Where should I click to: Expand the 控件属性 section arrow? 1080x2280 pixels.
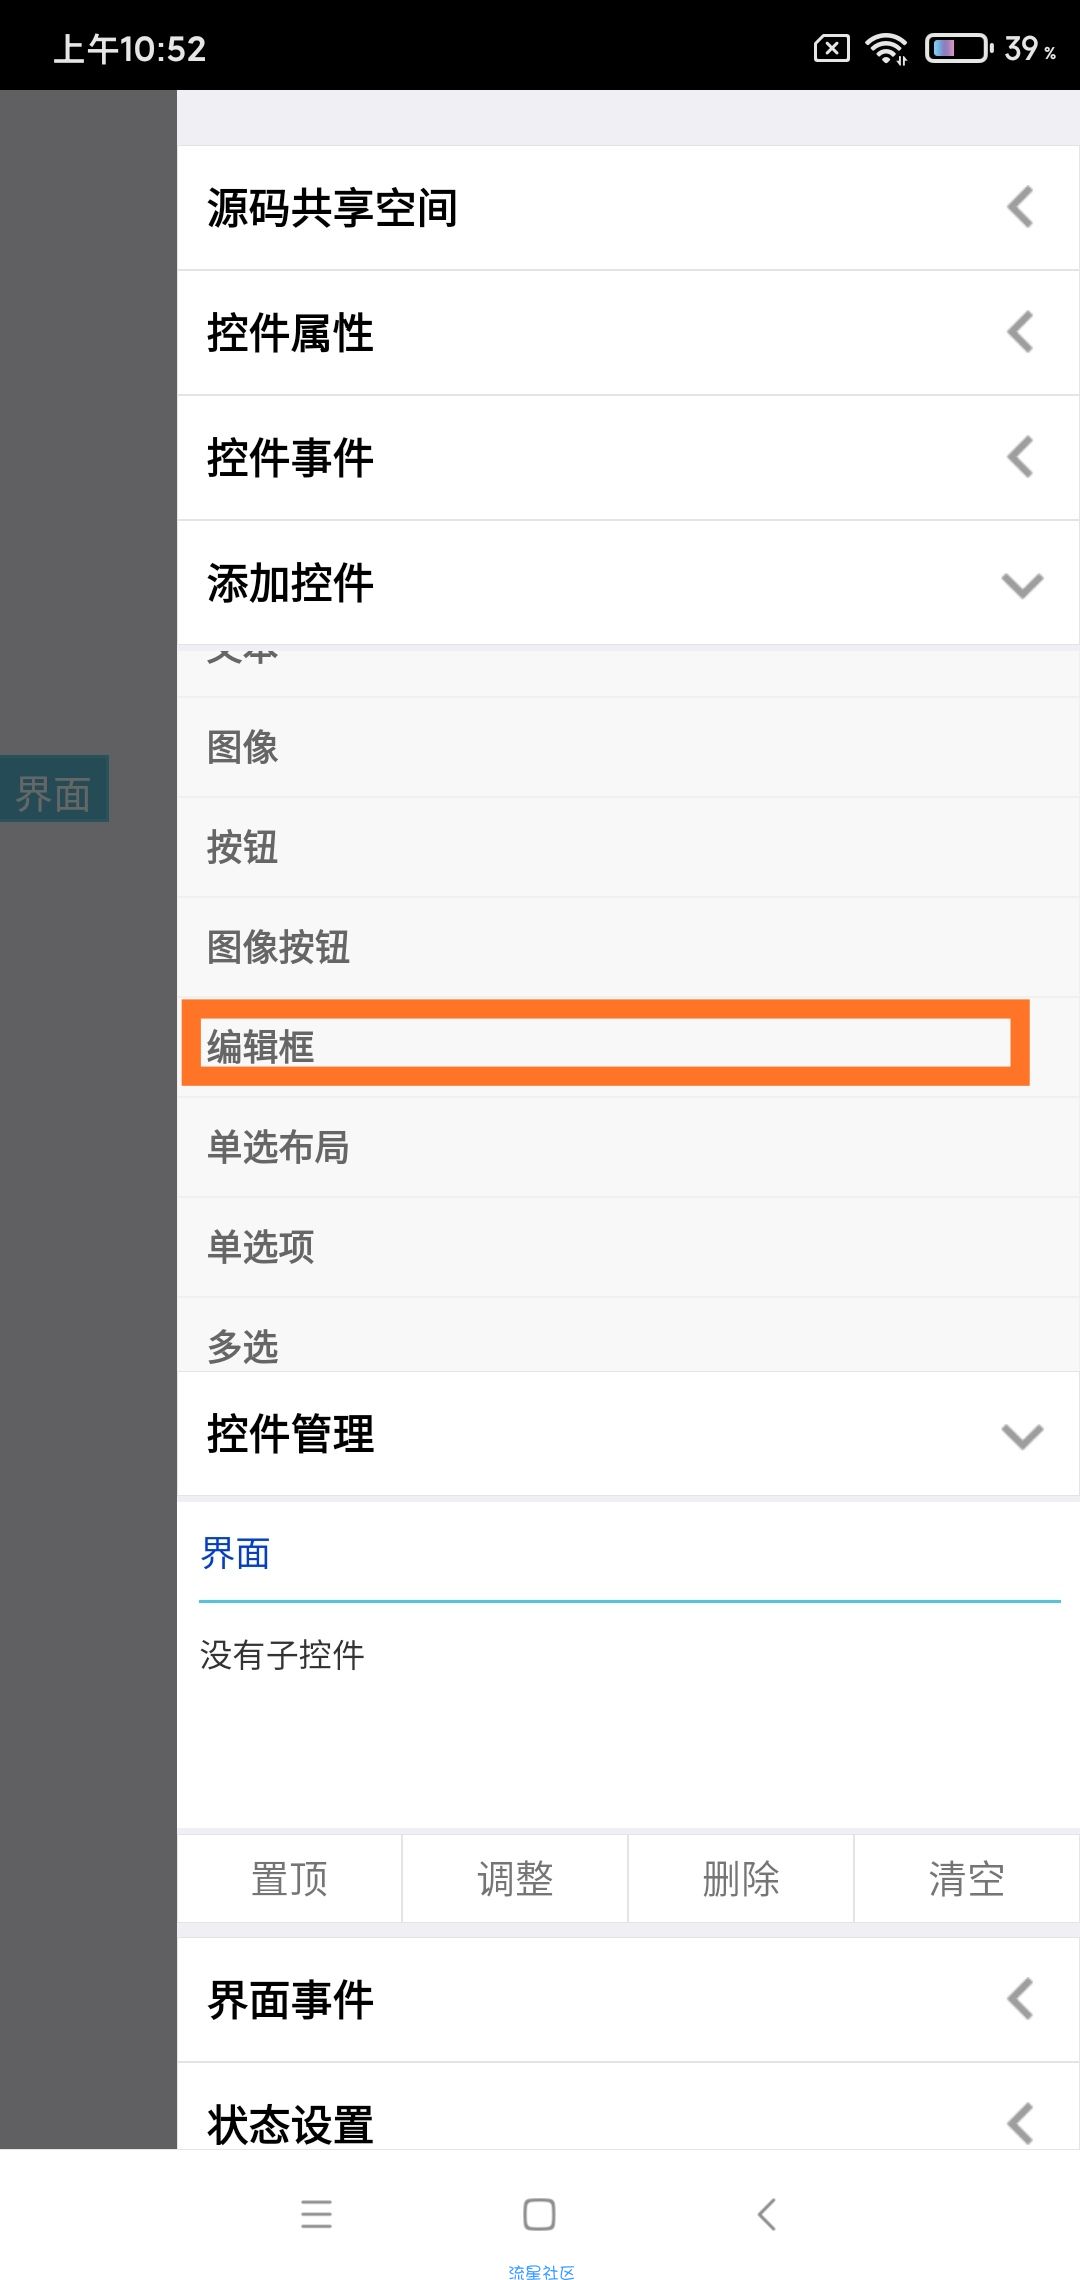point(1020,333)
